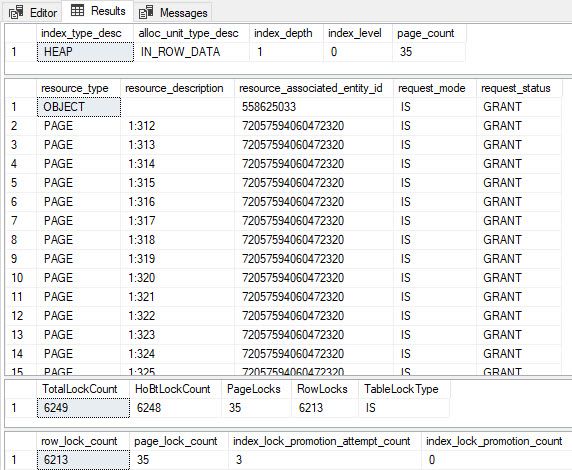
Task: Select cell 1:316
Action: click(x=177, y=202)
